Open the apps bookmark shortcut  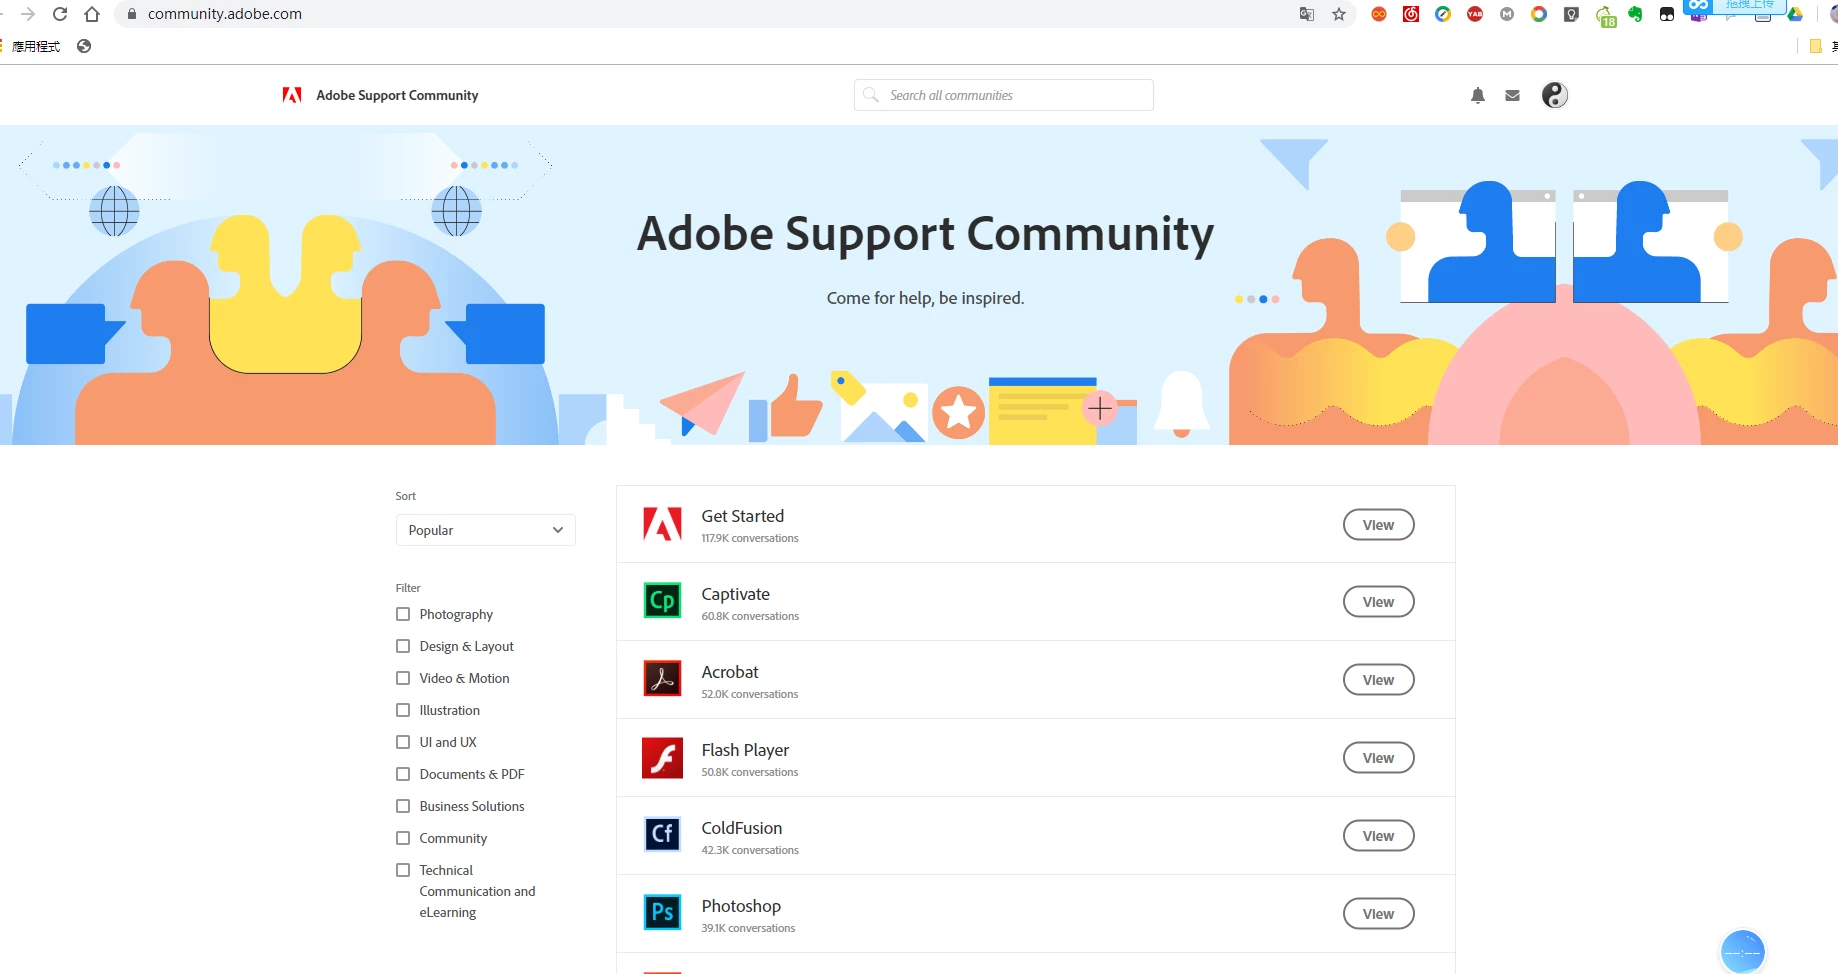[x=36, y=46]
